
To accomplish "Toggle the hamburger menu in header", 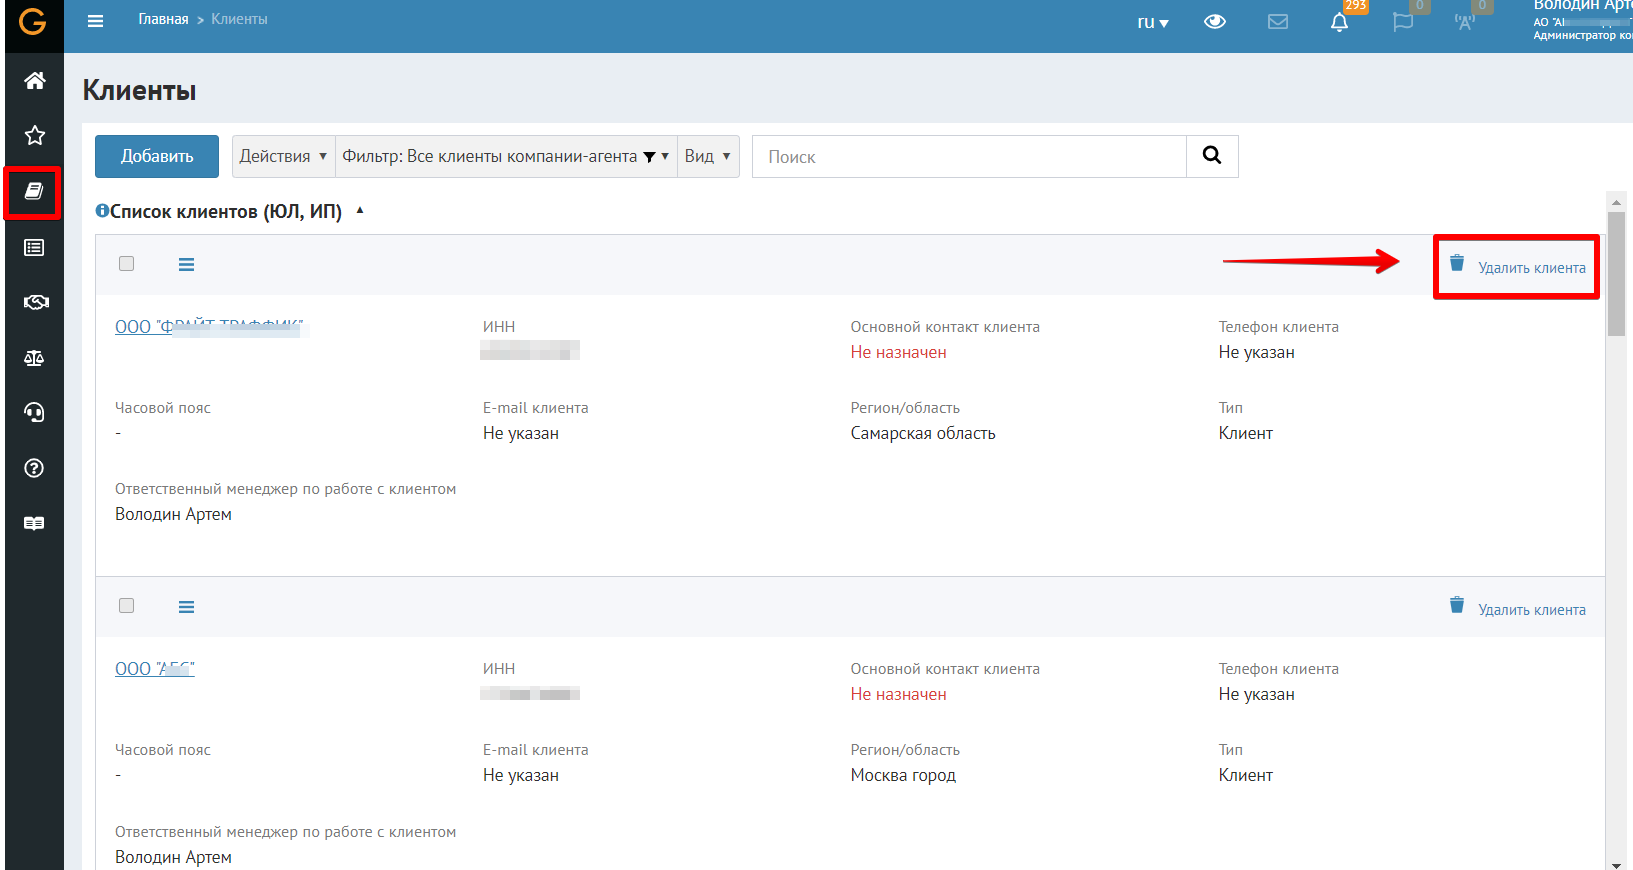I will (x=95, y=20).
